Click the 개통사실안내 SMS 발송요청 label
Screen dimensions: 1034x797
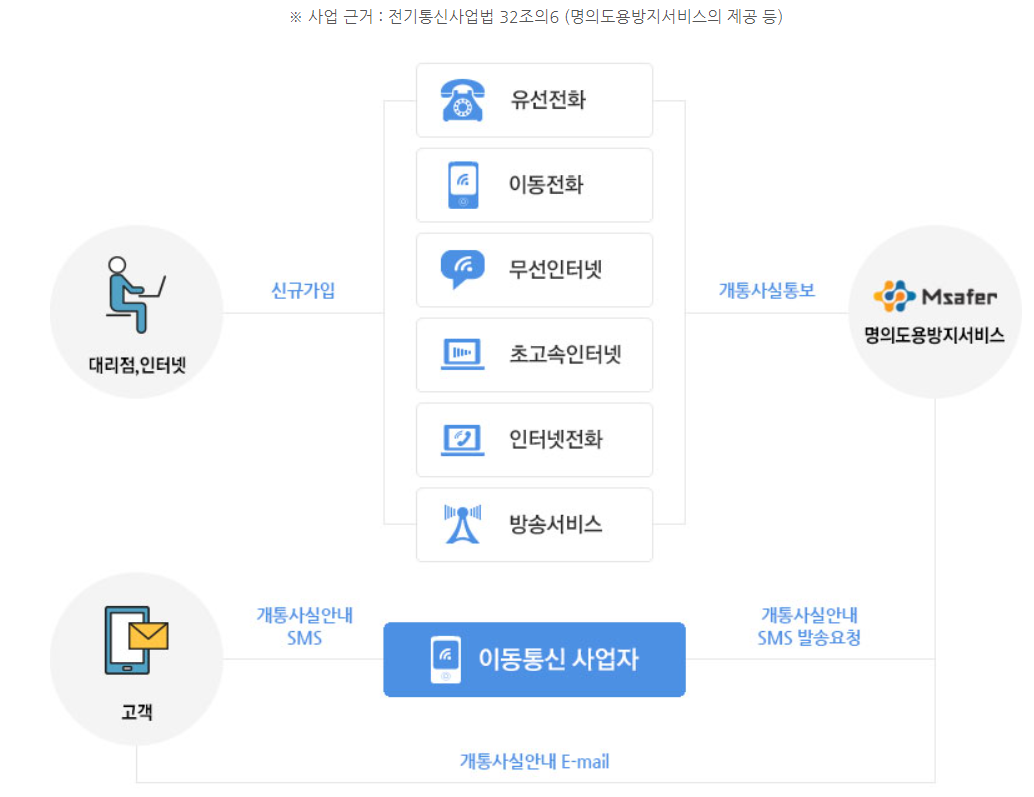[809, 626]
